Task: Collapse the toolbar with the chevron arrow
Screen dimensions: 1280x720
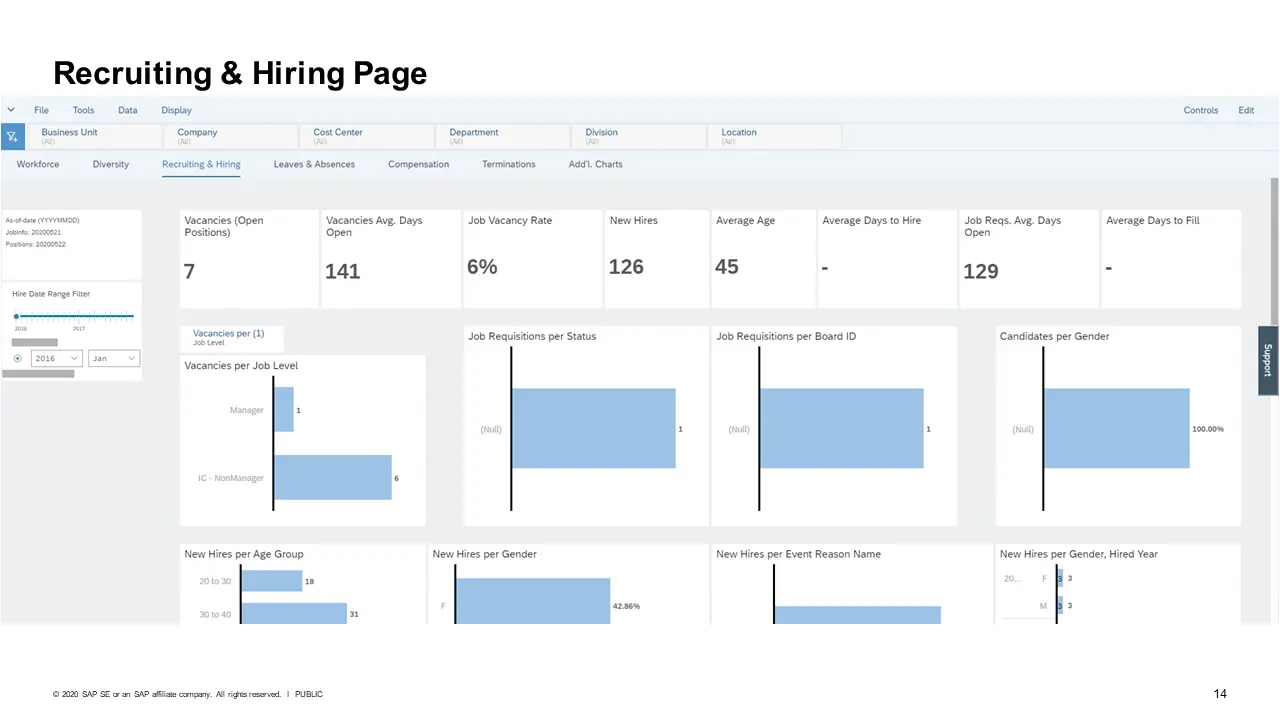Action: [11, 110]
